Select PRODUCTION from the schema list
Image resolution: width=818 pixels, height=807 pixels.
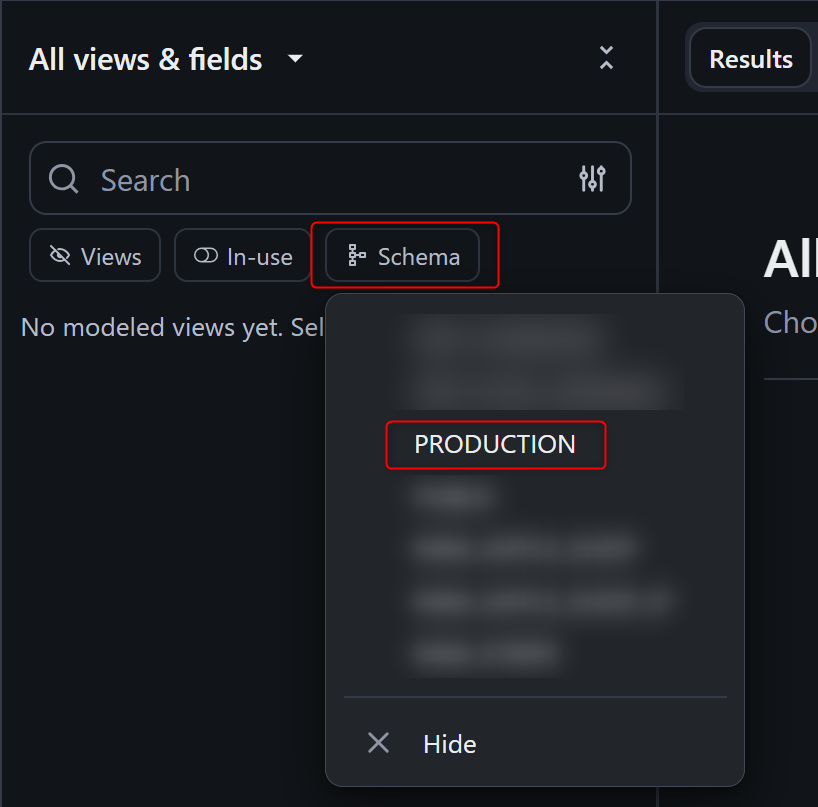click(x=495, y=445)
